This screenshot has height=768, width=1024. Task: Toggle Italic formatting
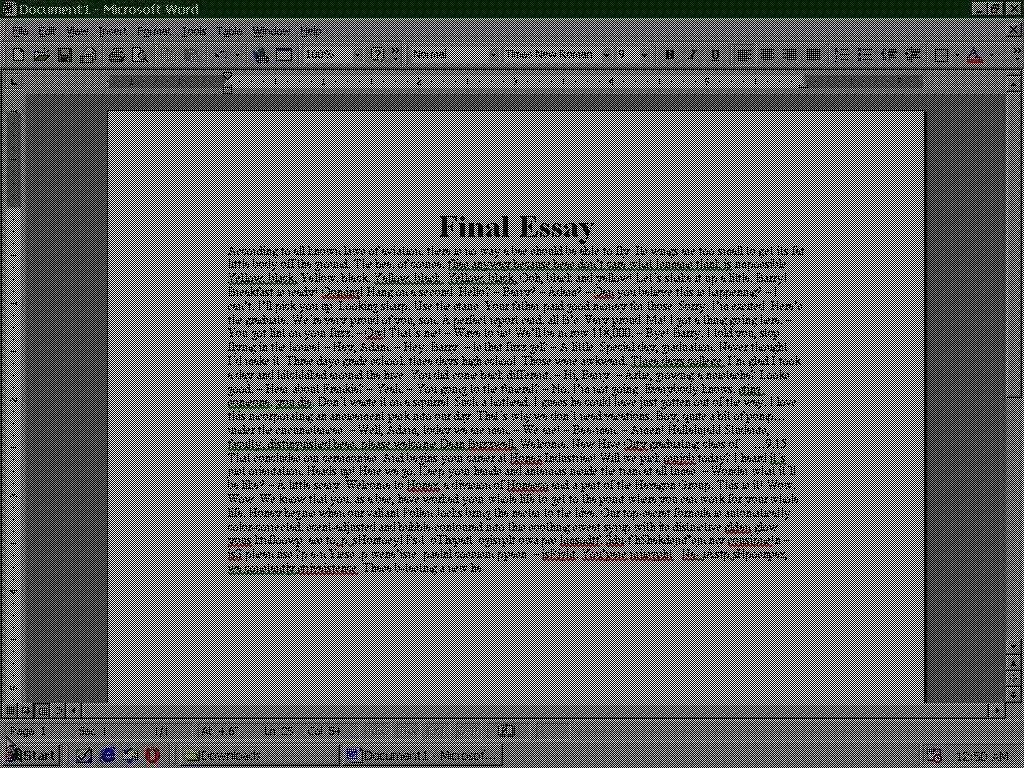pos(692,55)
